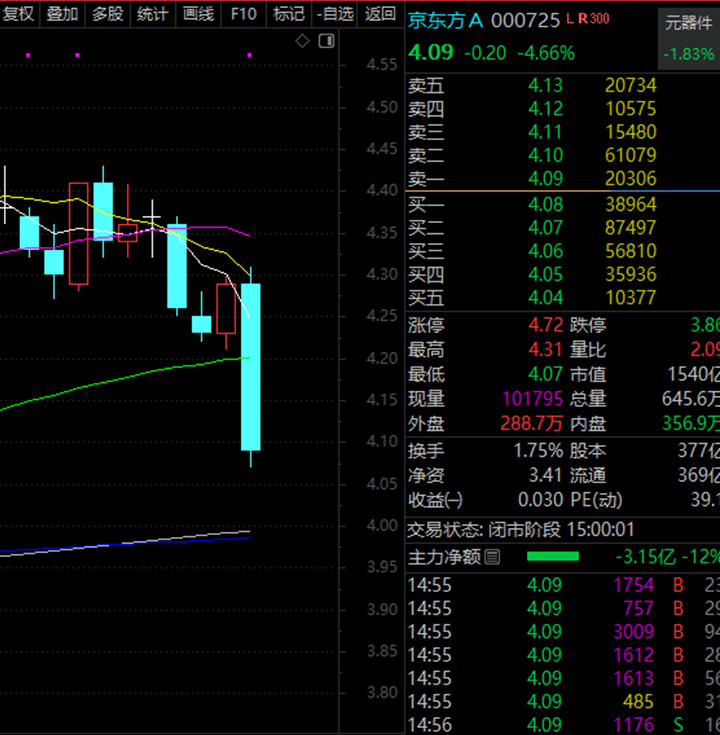Open the 复权 price adjustment menu

click(x=19, y=14)
